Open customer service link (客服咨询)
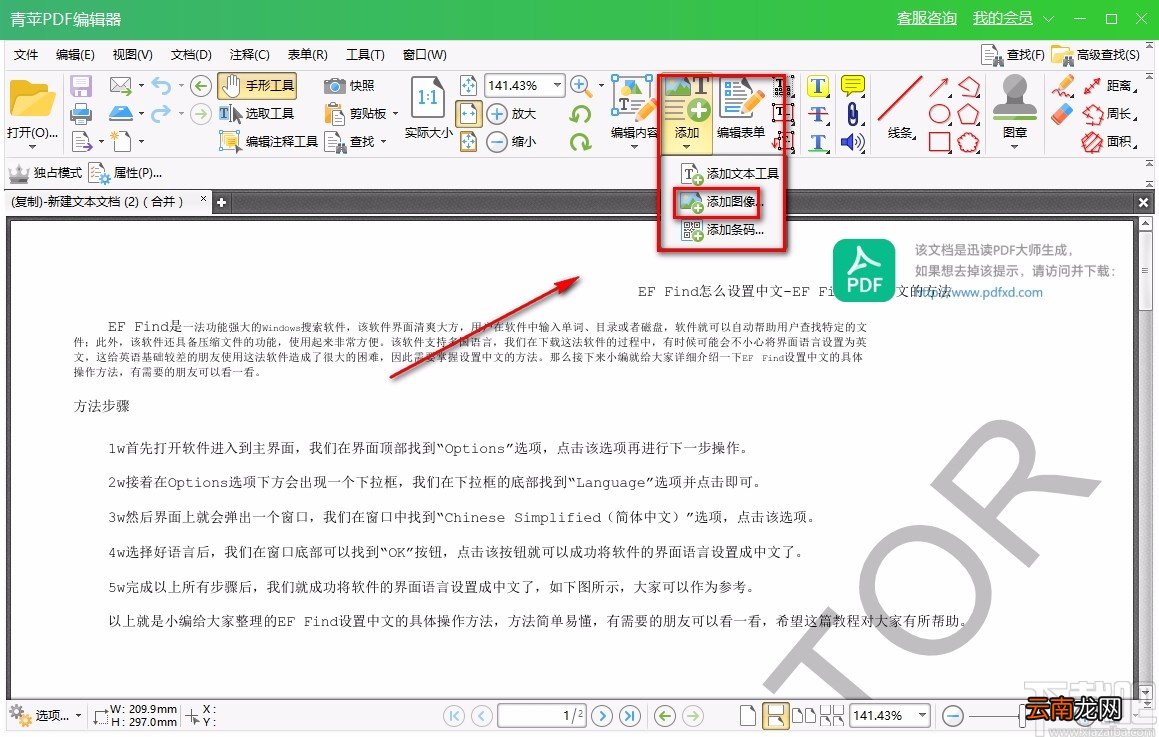Screen dimensions: 1159x737 (x=927, y=18)
